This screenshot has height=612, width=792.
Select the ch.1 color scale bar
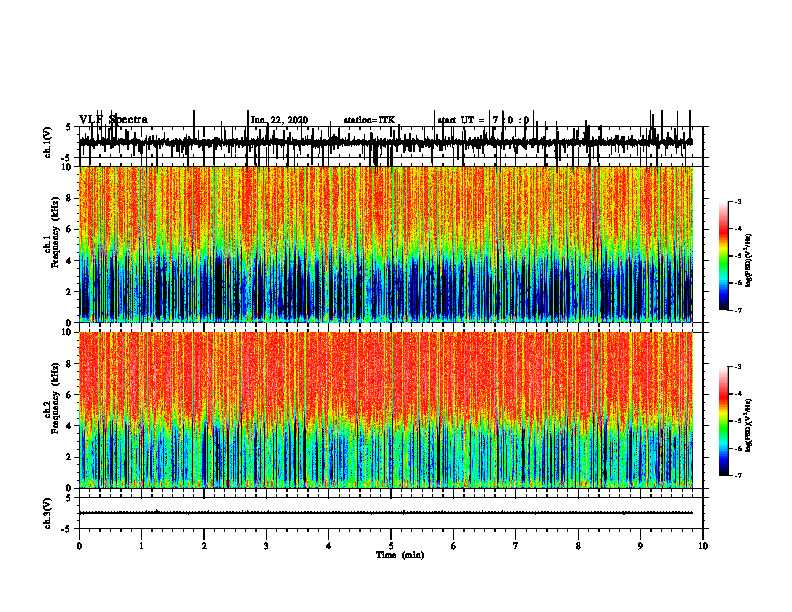click(723, 256)
